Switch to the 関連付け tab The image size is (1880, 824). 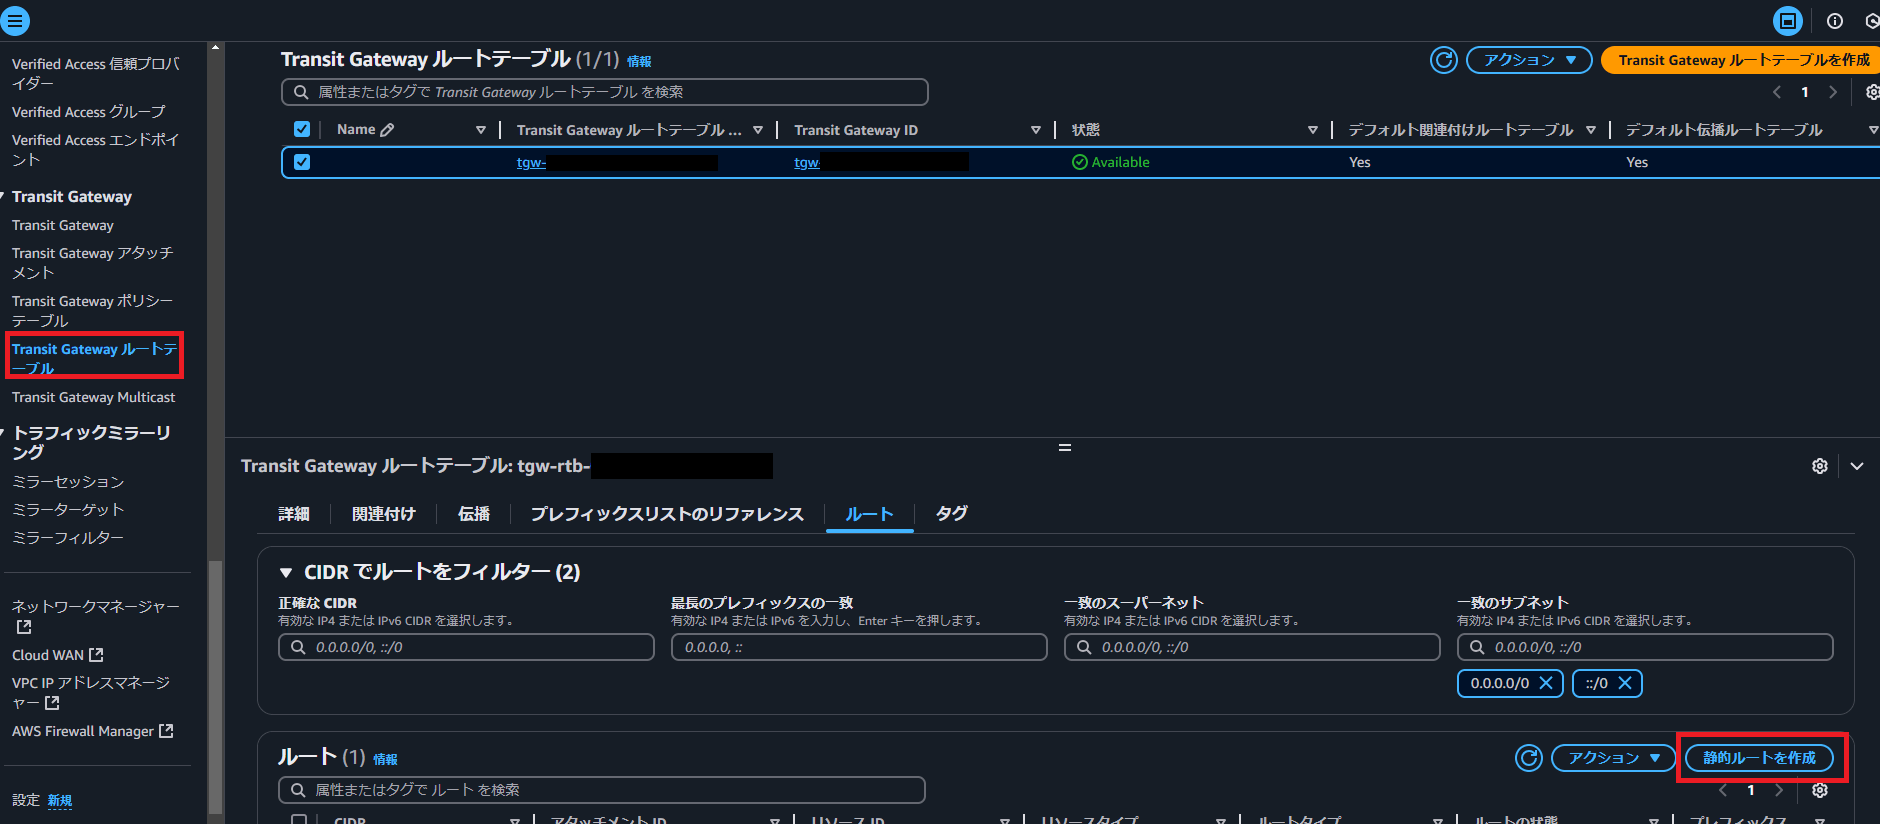384,514
